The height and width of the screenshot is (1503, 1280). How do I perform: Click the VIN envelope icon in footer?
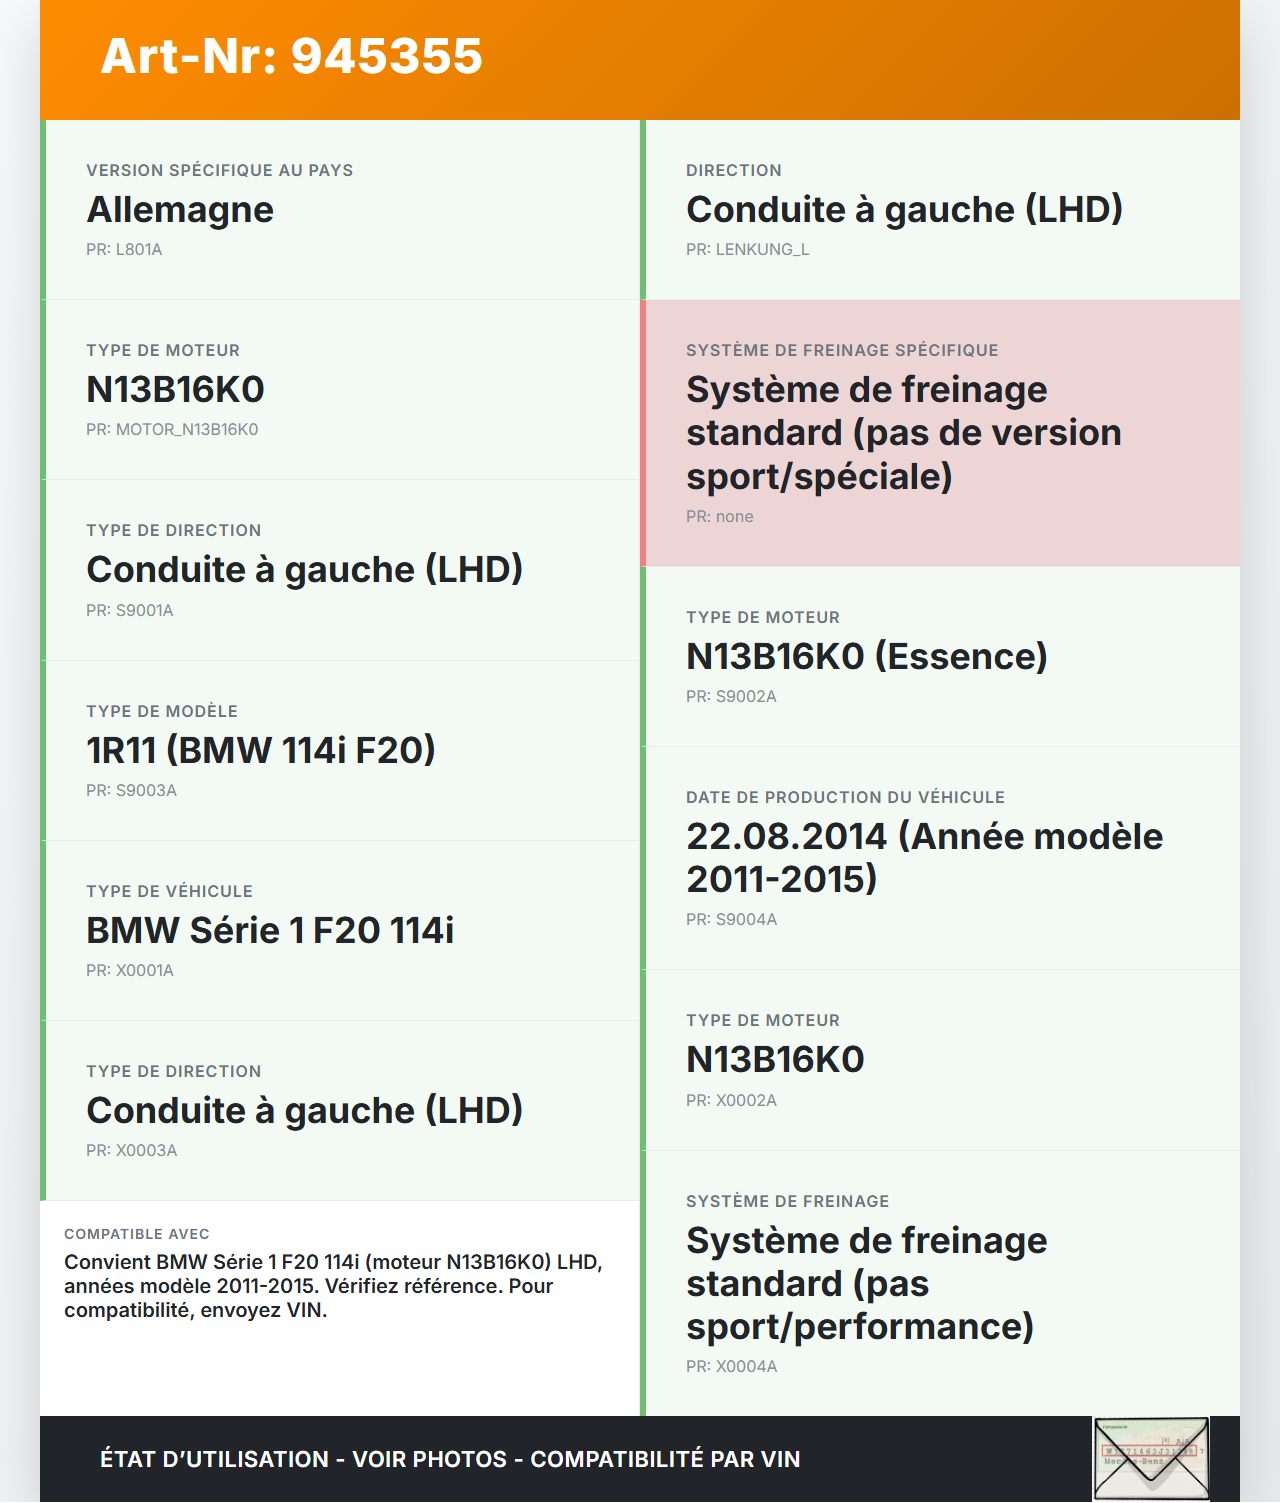1151,1458
